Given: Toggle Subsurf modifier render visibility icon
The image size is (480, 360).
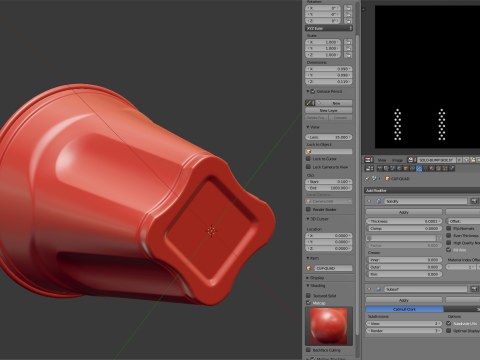Looking at the screenshot, I should 474,289.
